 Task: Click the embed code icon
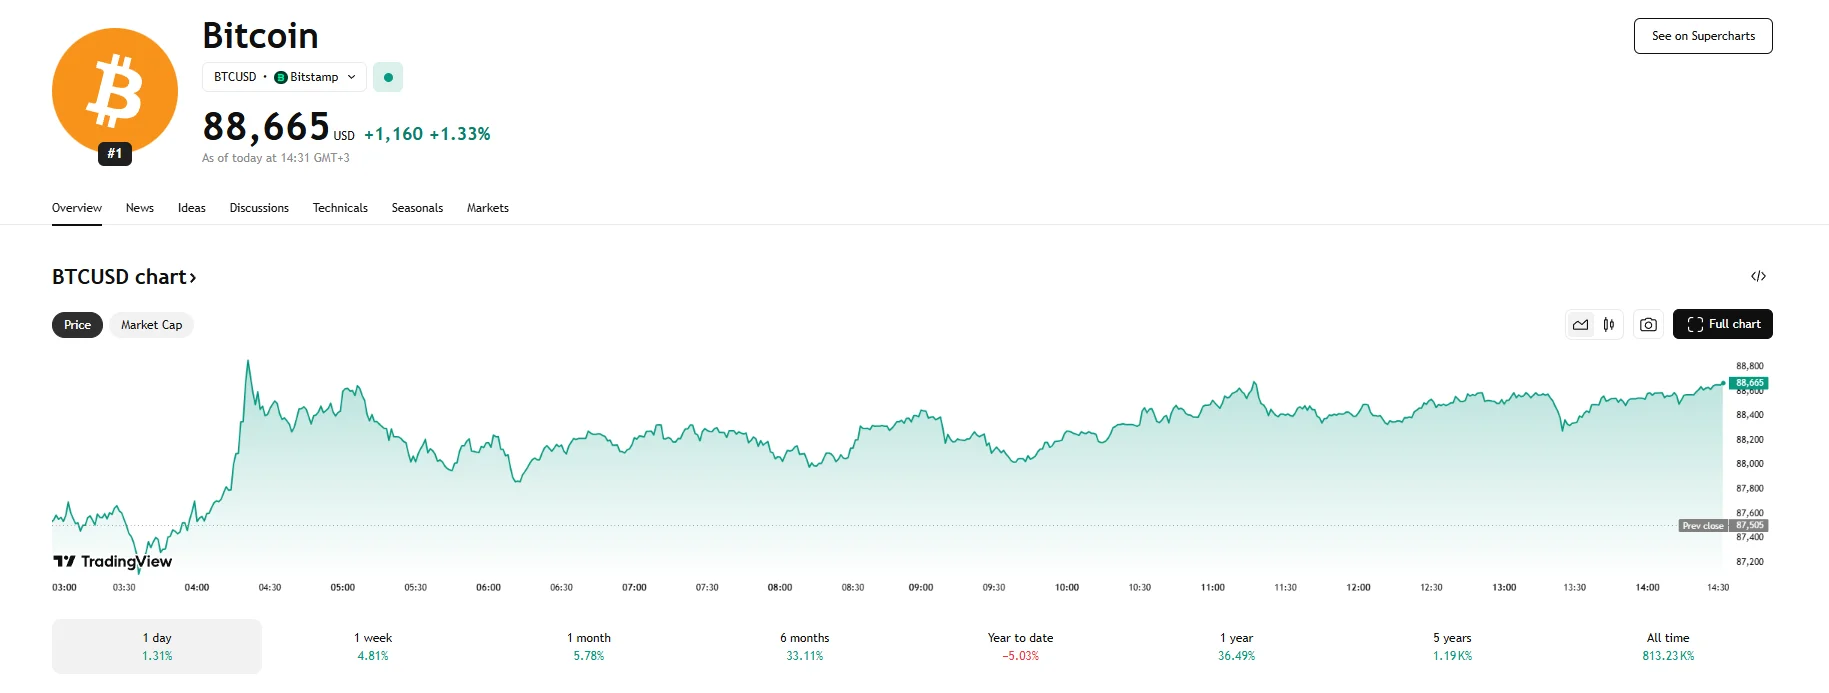(x=1758, y=276)
